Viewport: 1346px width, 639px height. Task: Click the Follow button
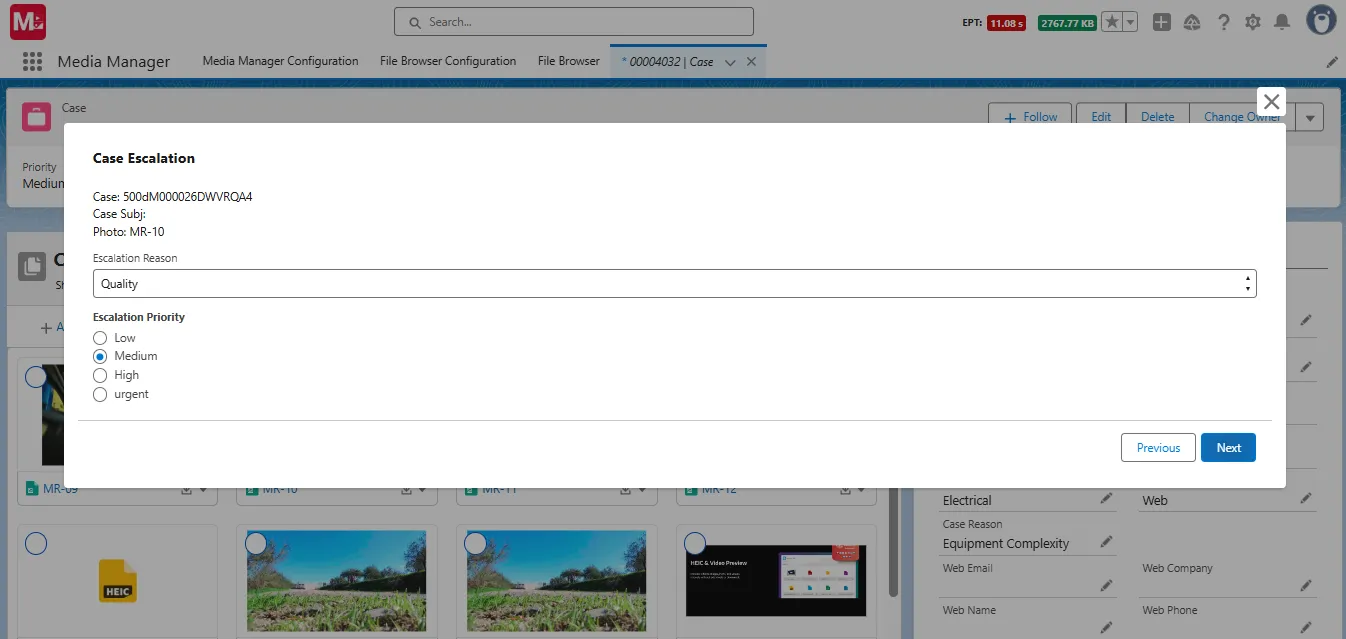click(x=1030, y=117)
